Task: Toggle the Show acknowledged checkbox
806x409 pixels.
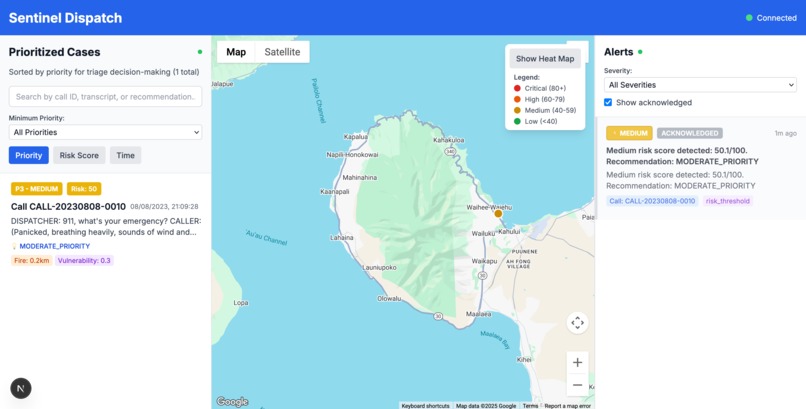Action: point(608,102)
